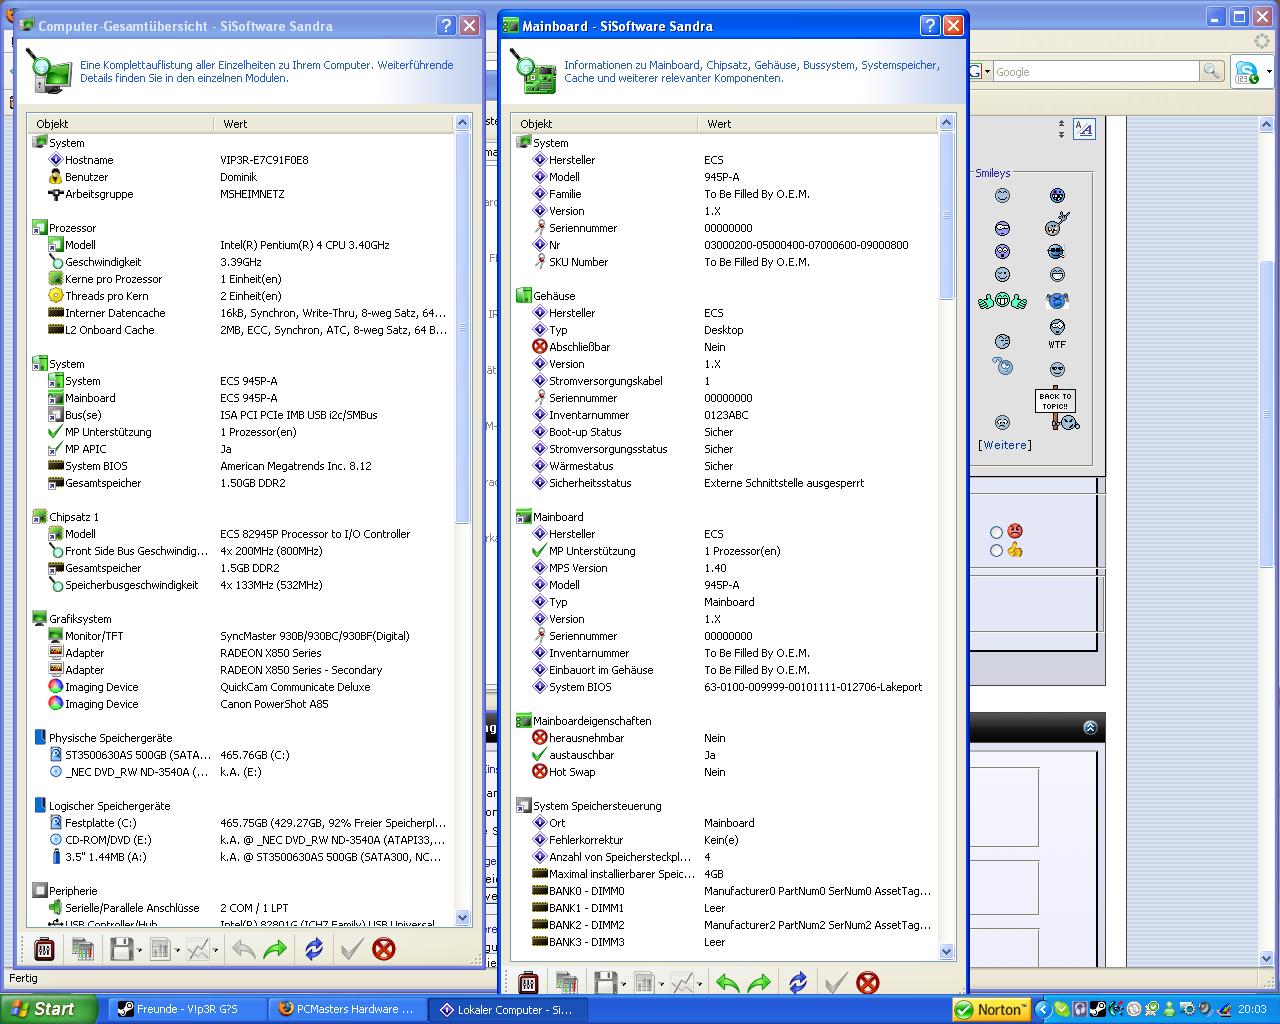Click Objekt column header in Computer-Gesamtübersicht window
The image size is (1280, 1024).
coord(120,123)
